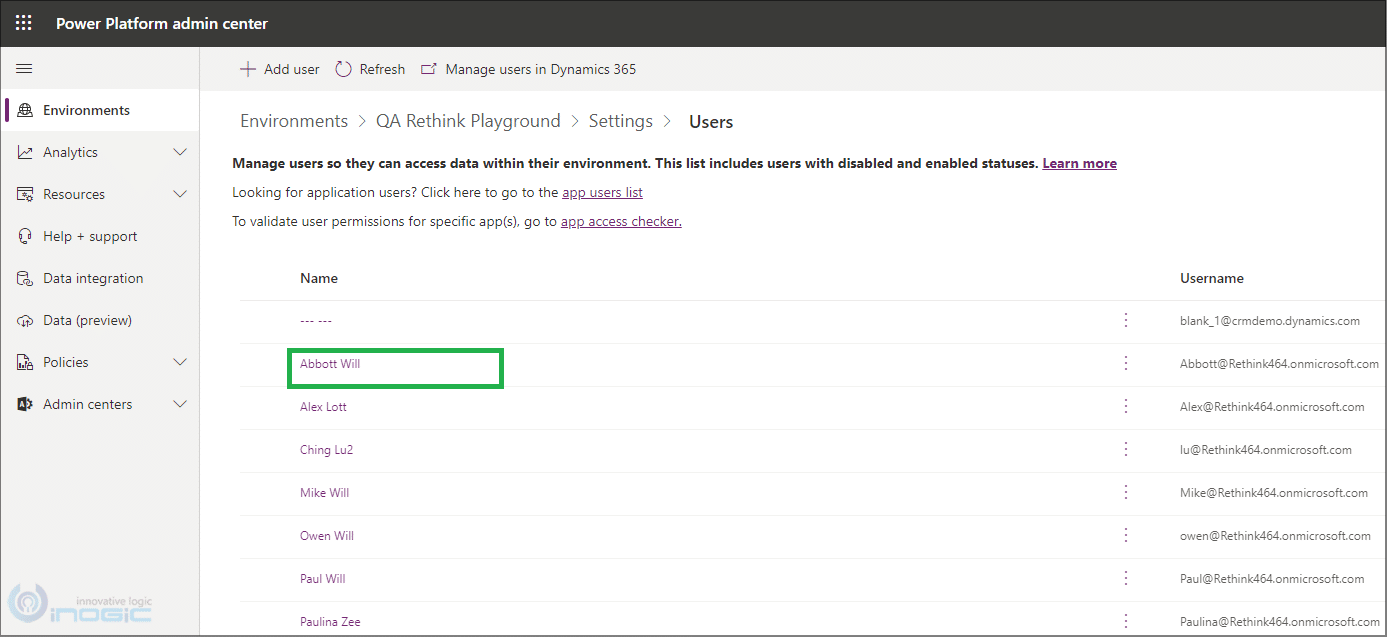Click username Mike@Rethink464.onmicrosoft.com
Image resolution: width=1387 pixels, height=637 pixels.
pyautogui.click(x=1274, y=493)
